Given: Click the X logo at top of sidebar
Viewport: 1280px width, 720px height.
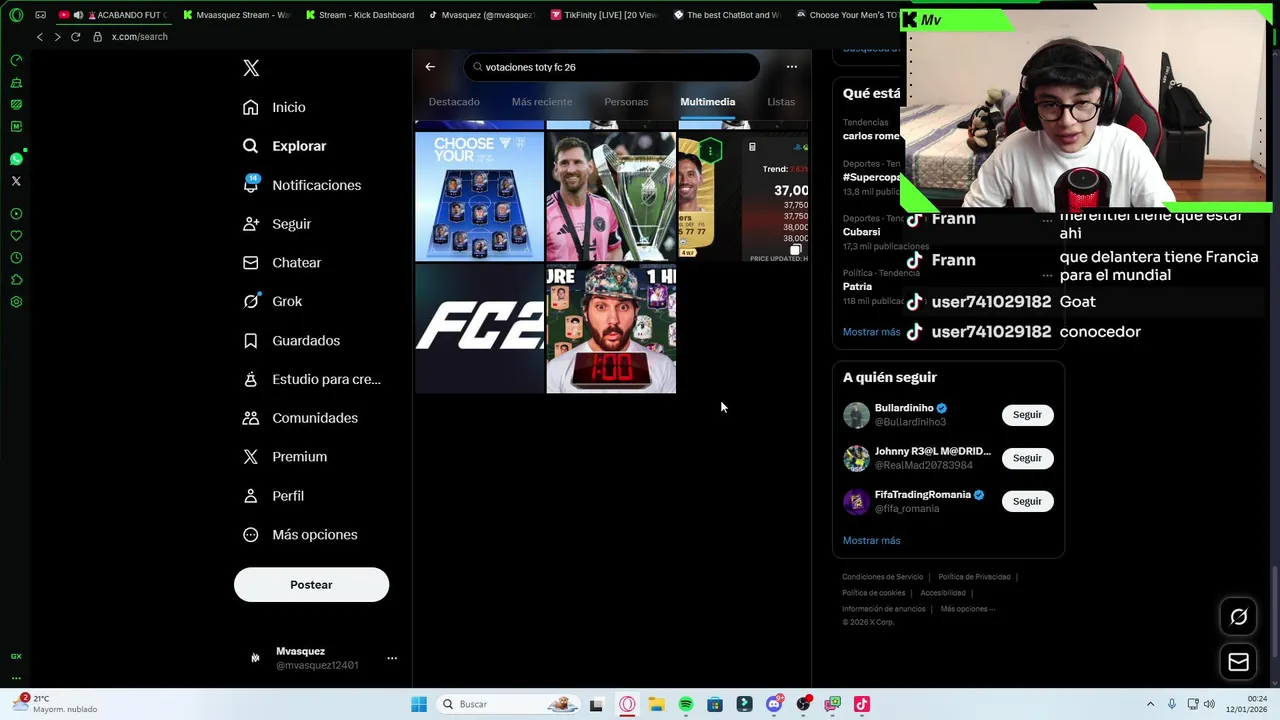Looking at the screenshot, I should click(x=251, y=68).
